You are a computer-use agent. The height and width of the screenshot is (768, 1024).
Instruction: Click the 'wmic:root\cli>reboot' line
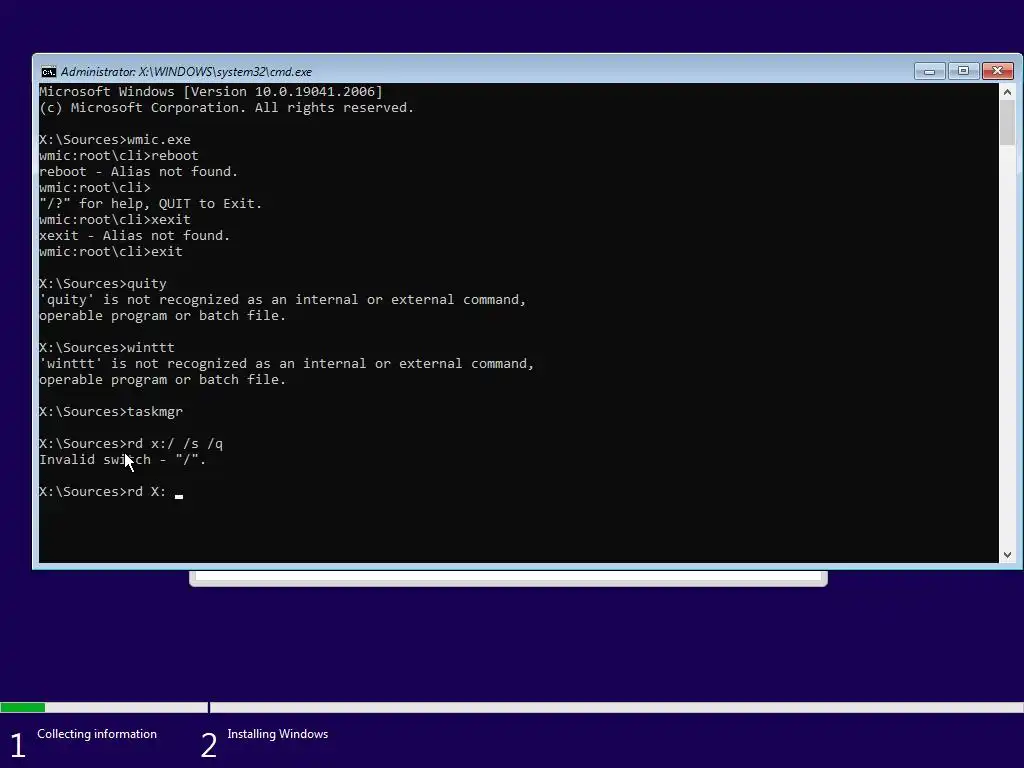(x=119, y=155)
